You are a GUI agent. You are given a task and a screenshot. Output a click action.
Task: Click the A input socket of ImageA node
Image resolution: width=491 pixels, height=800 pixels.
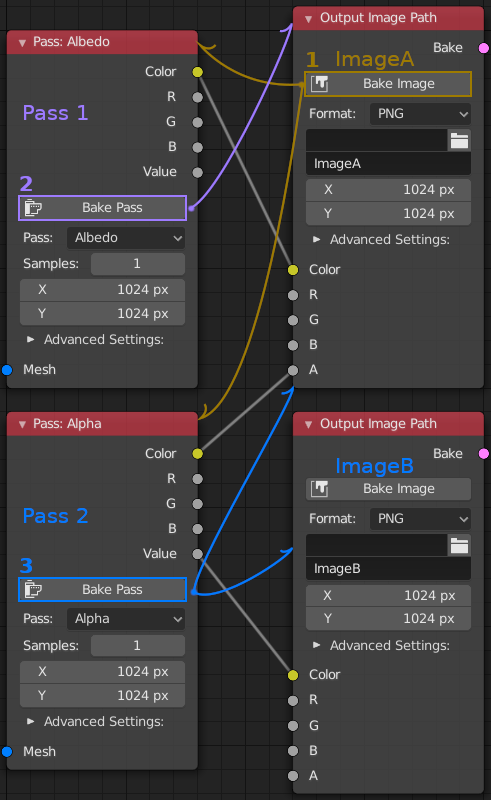tap(293, 370)
